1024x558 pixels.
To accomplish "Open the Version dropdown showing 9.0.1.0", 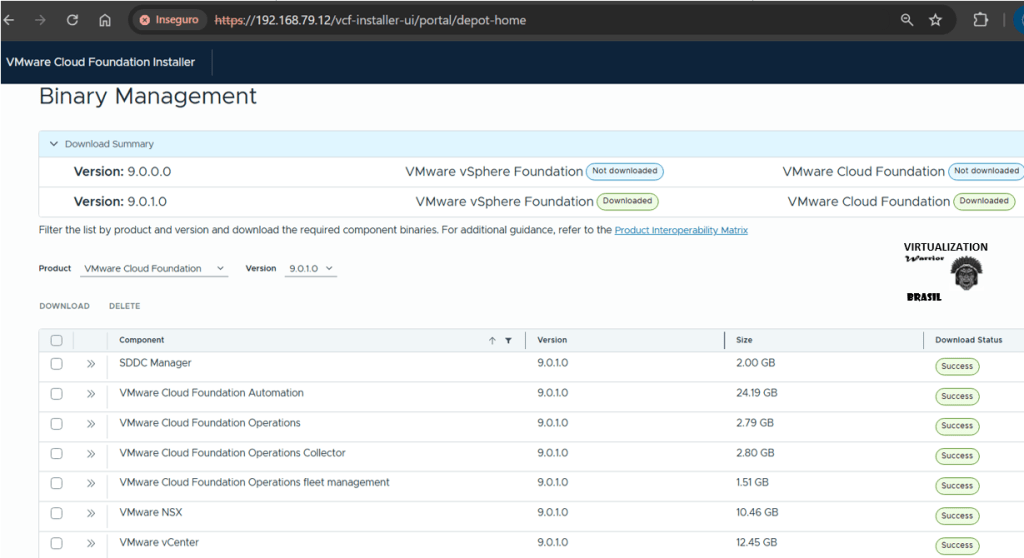I will [310, 269].
